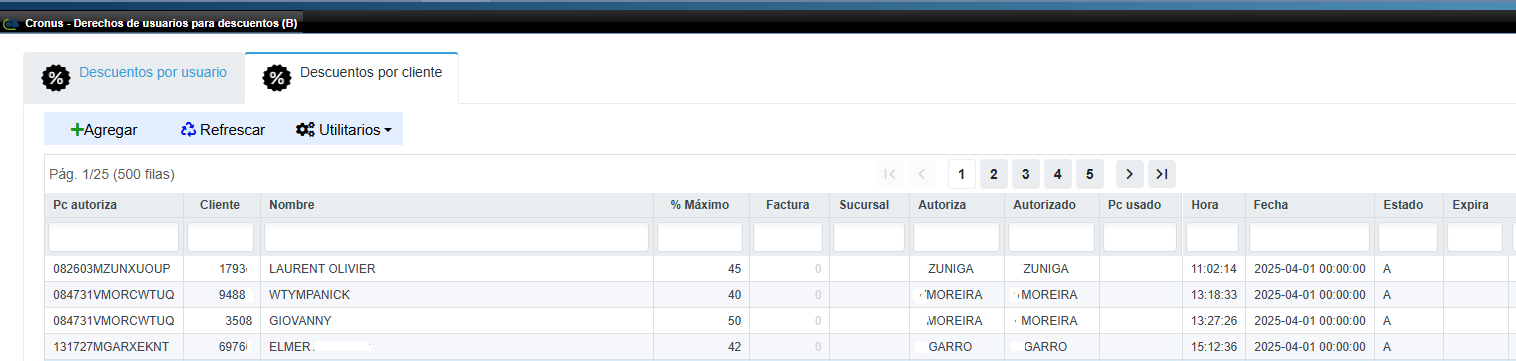The image size is (1516, 361).
Task: Focus the Sucursal filter field
Action: (868, 237)
